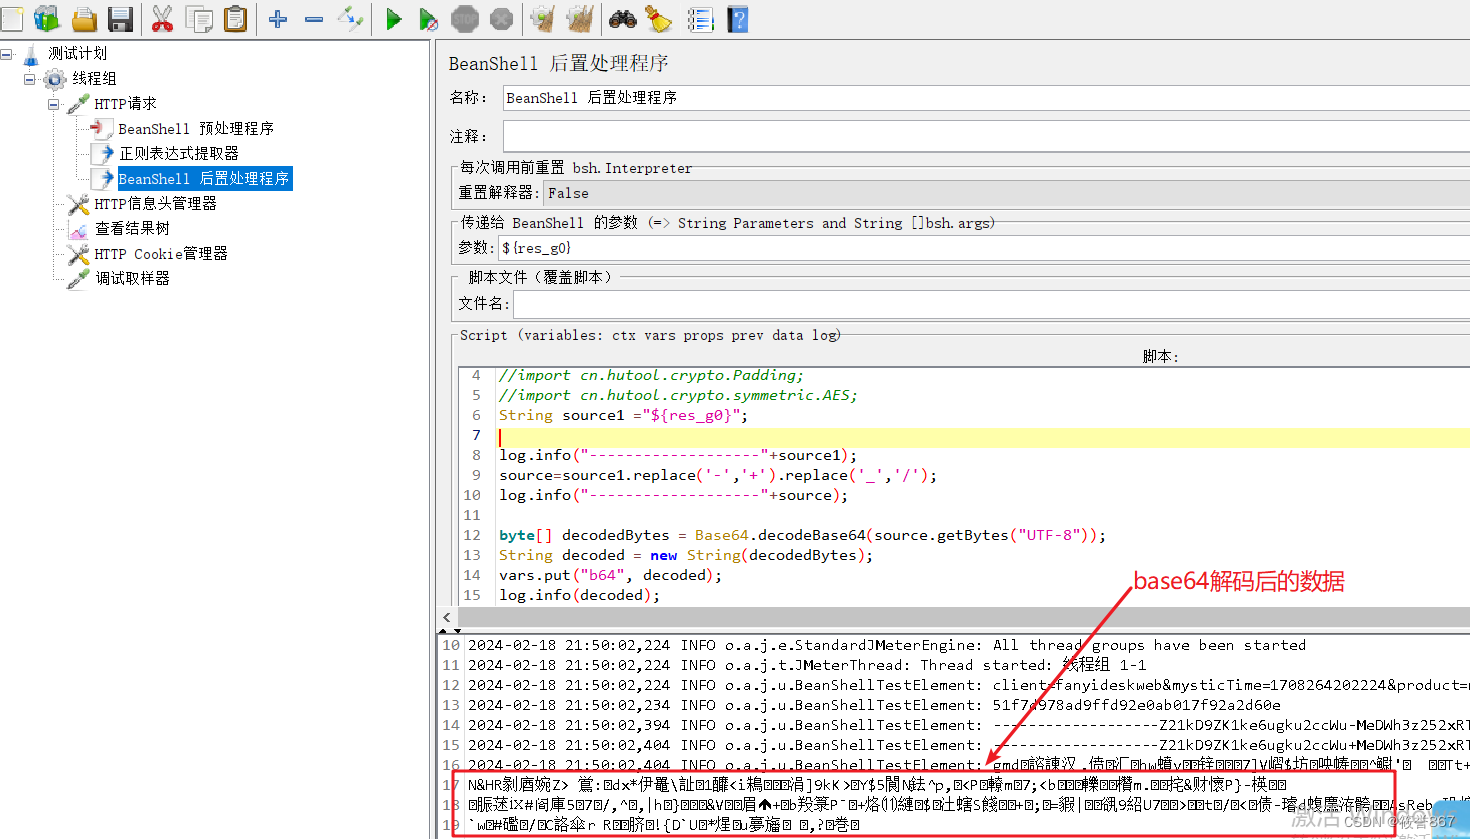The image size is (1470, 839).
Task: Click the Paste clipboard icon
Action: pyautogui.click(x=235, y=18)
